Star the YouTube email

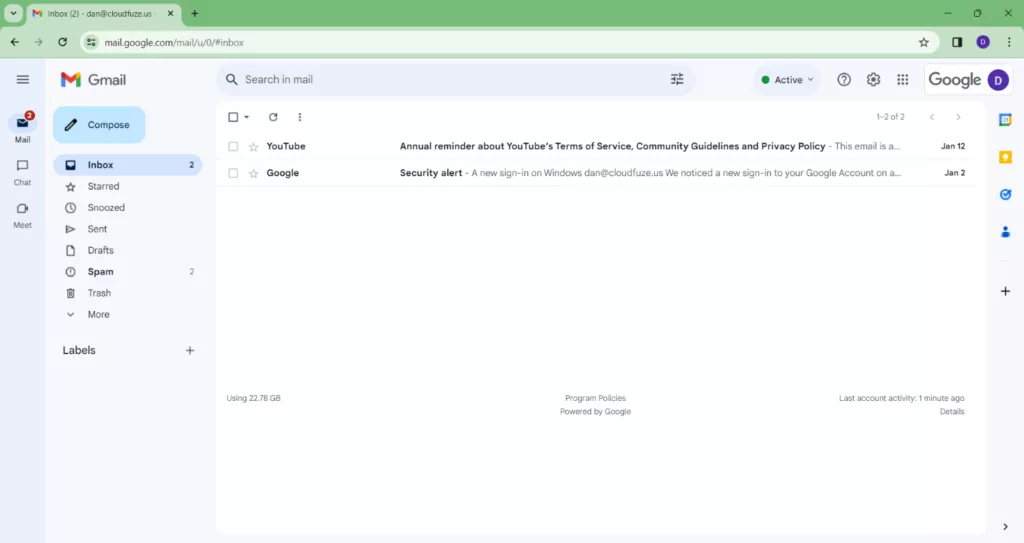coord(253,146)
